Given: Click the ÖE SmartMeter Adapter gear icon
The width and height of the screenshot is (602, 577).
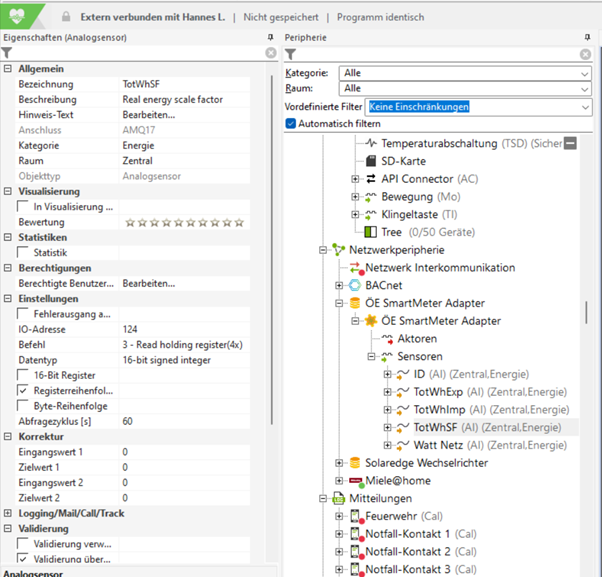Looking at the screenshot, I should tap(371, 321).
